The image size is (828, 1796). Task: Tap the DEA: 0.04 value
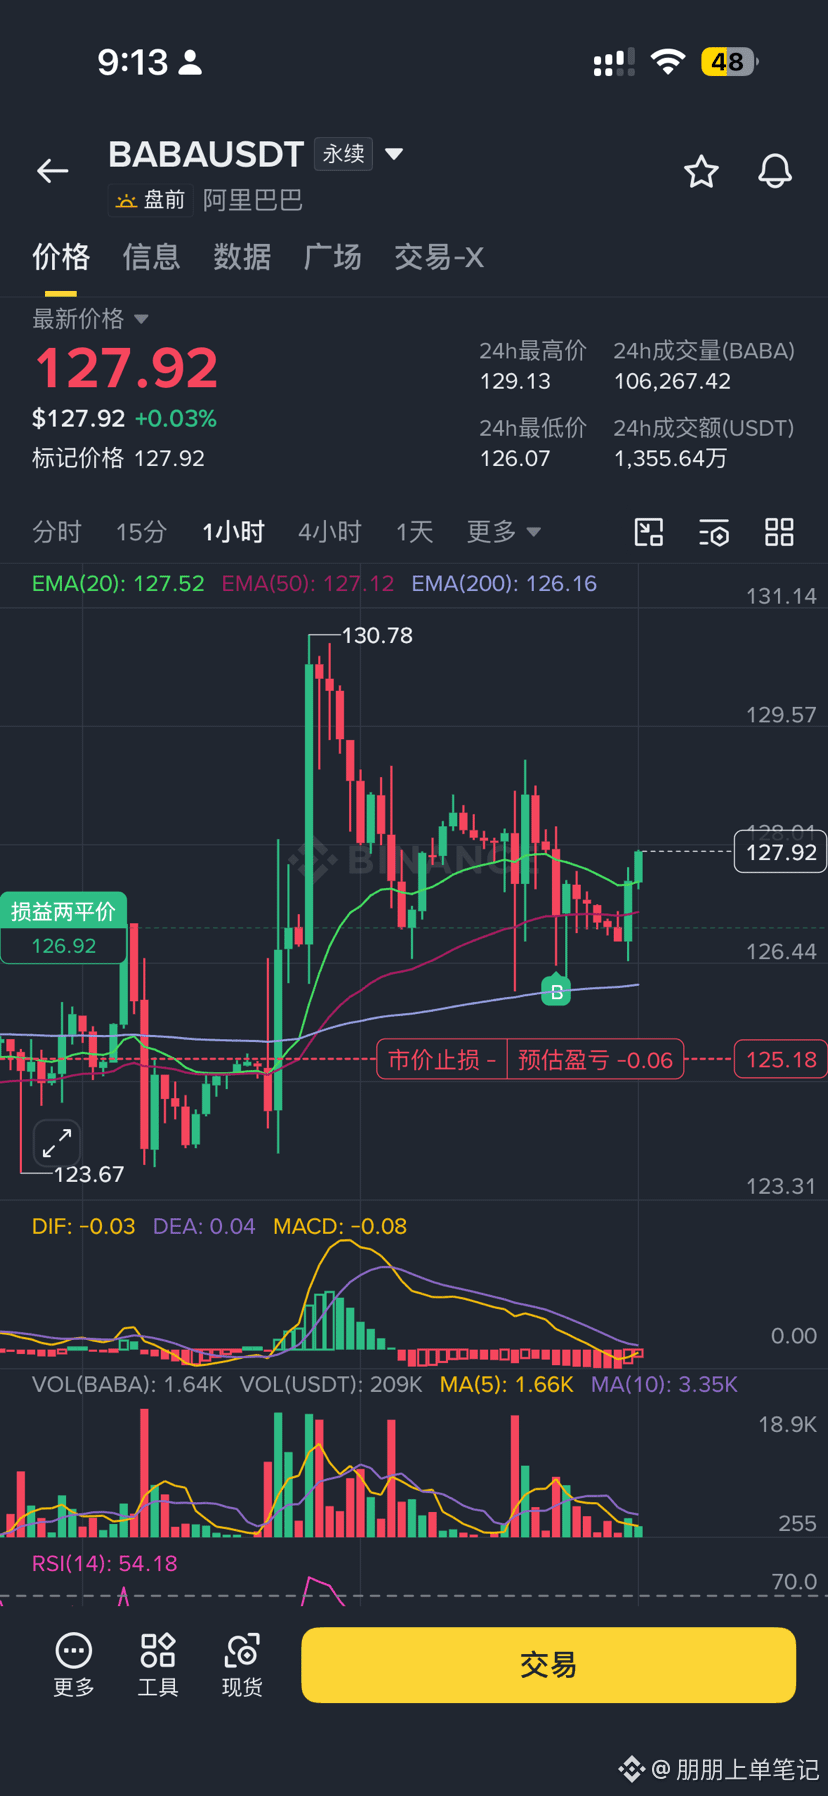[x=204, y=1226]
